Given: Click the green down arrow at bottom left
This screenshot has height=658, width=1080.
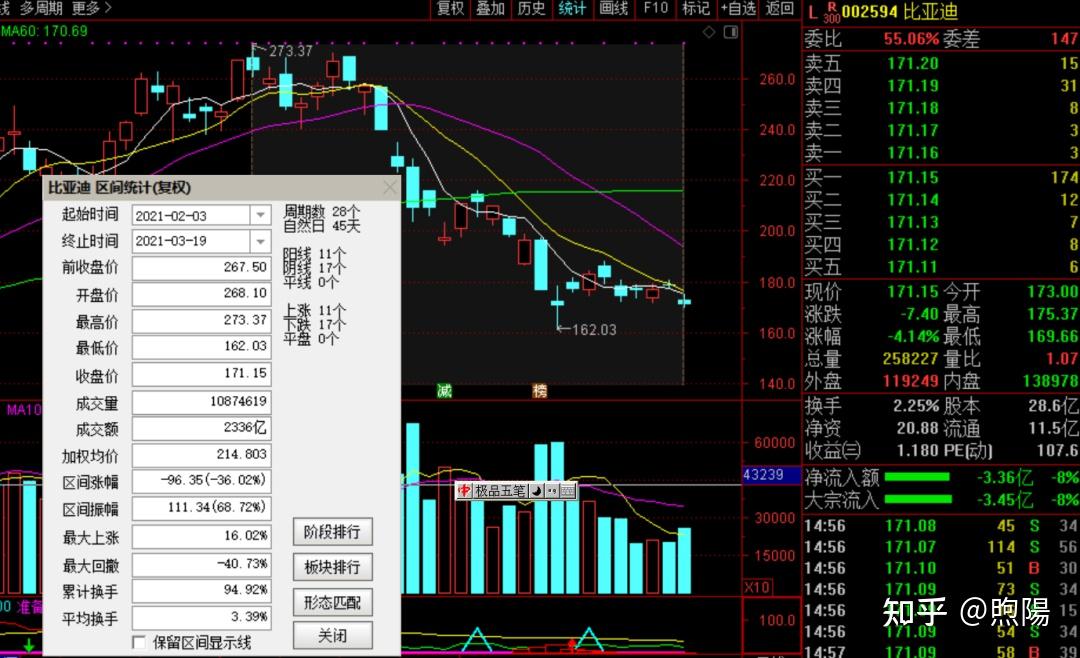Looking at the screenshot, I should click(x=29, y=646).
